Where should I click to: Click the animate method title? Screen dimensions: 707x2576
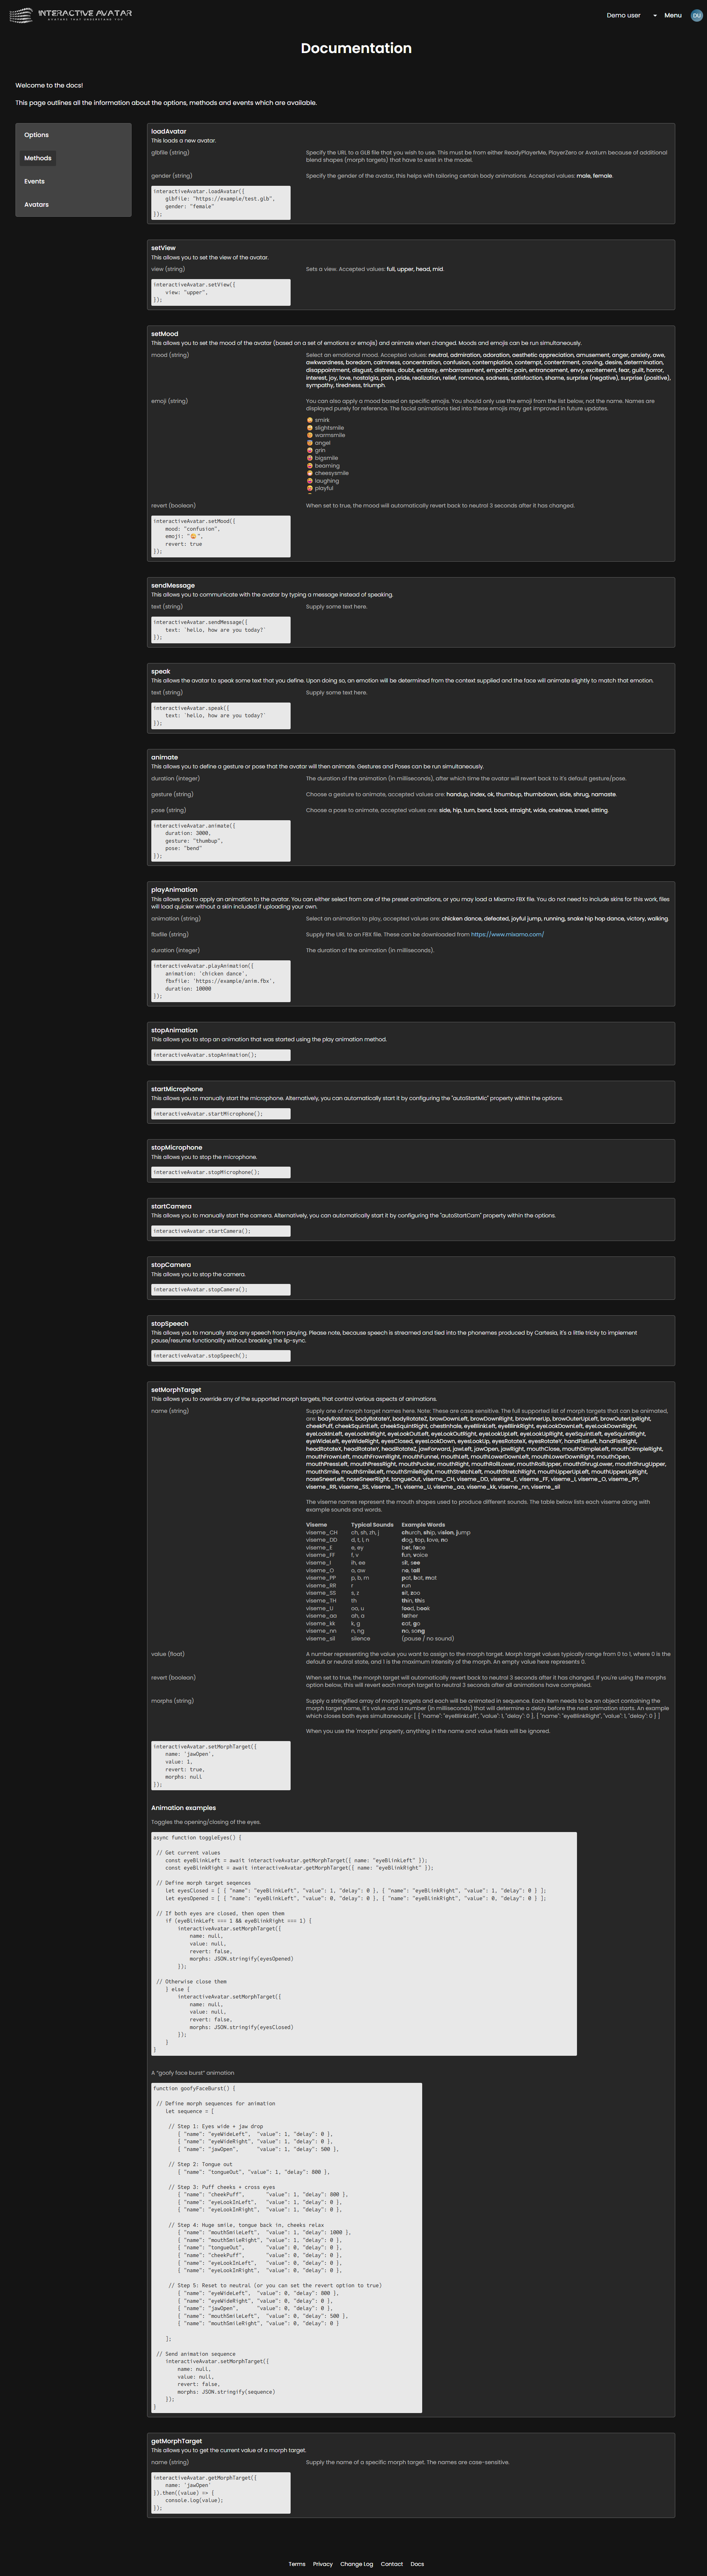tap(164, 757)
